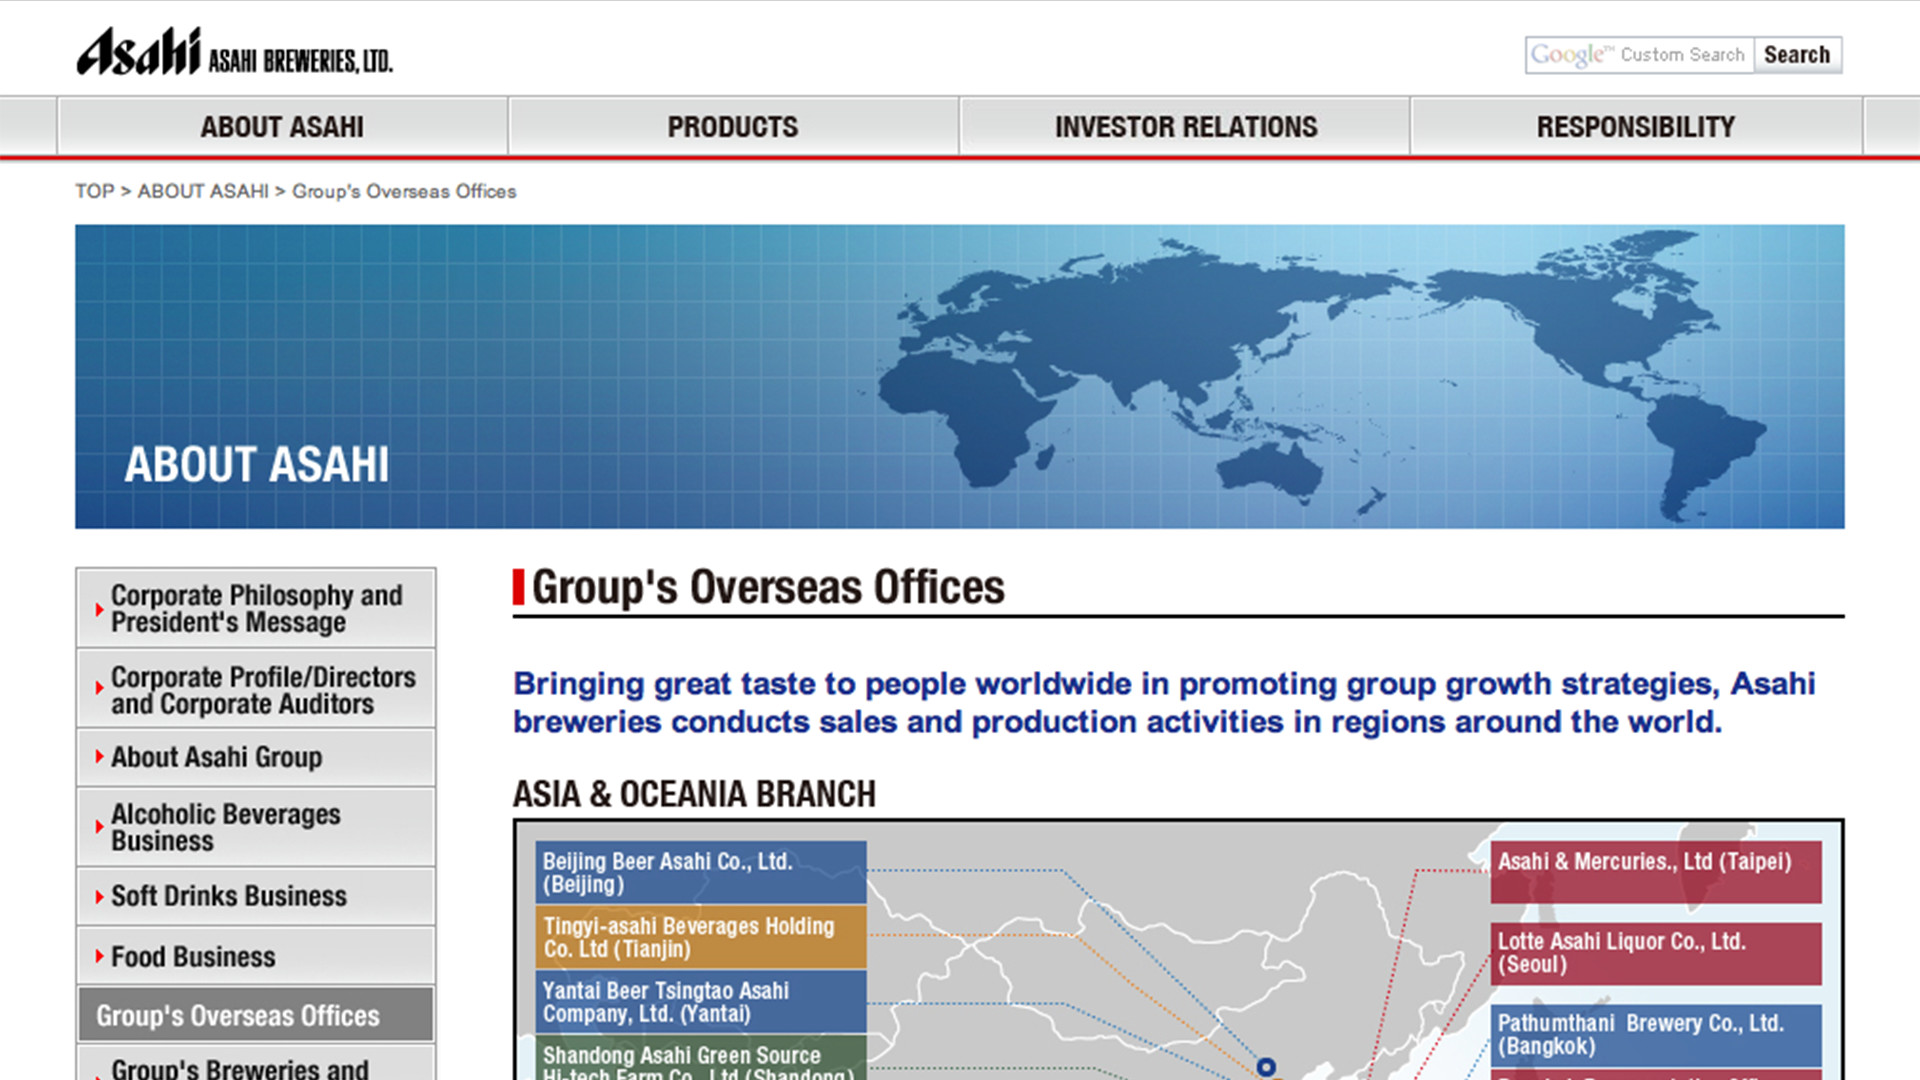Open About Asahi Group sidebar item
This screenshot has width=1920, height=1080.
coord(256,757)
